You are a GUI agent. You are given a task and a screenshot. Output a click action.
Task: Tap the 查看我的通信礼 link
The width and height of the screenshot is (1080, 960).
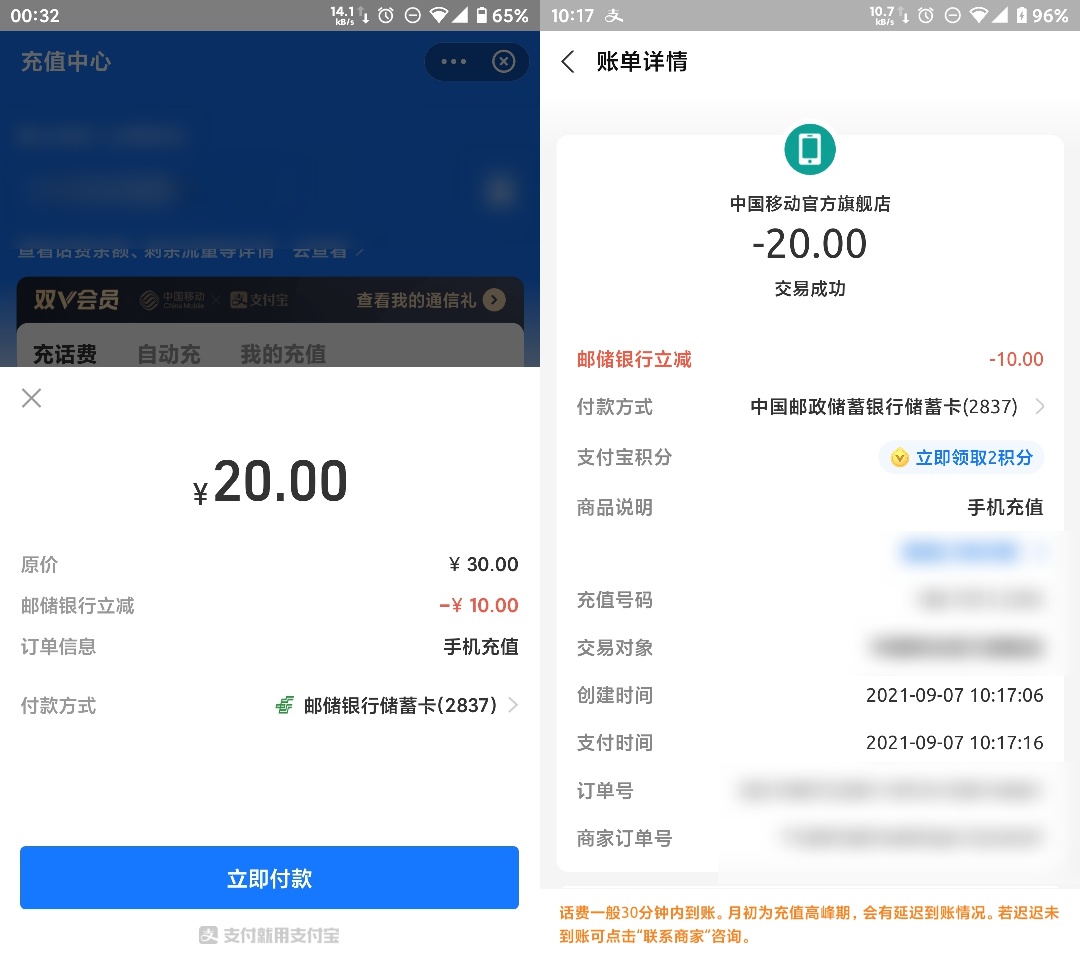point(416,300)
